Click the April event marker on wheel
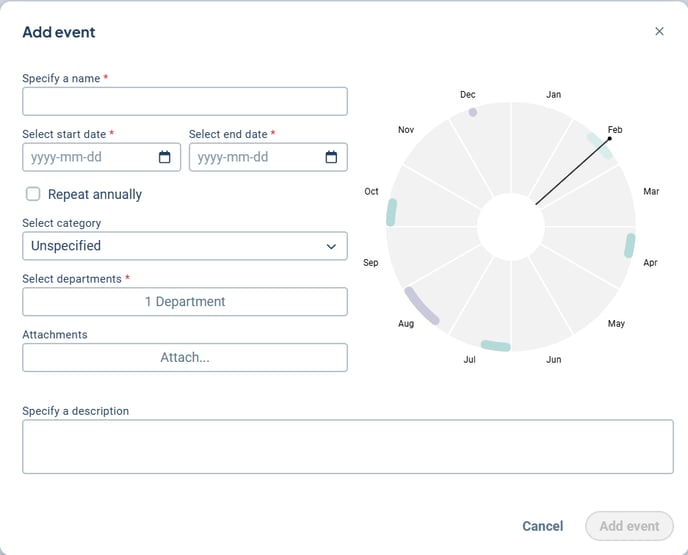The image size is (688, 555). coord(629,245)
